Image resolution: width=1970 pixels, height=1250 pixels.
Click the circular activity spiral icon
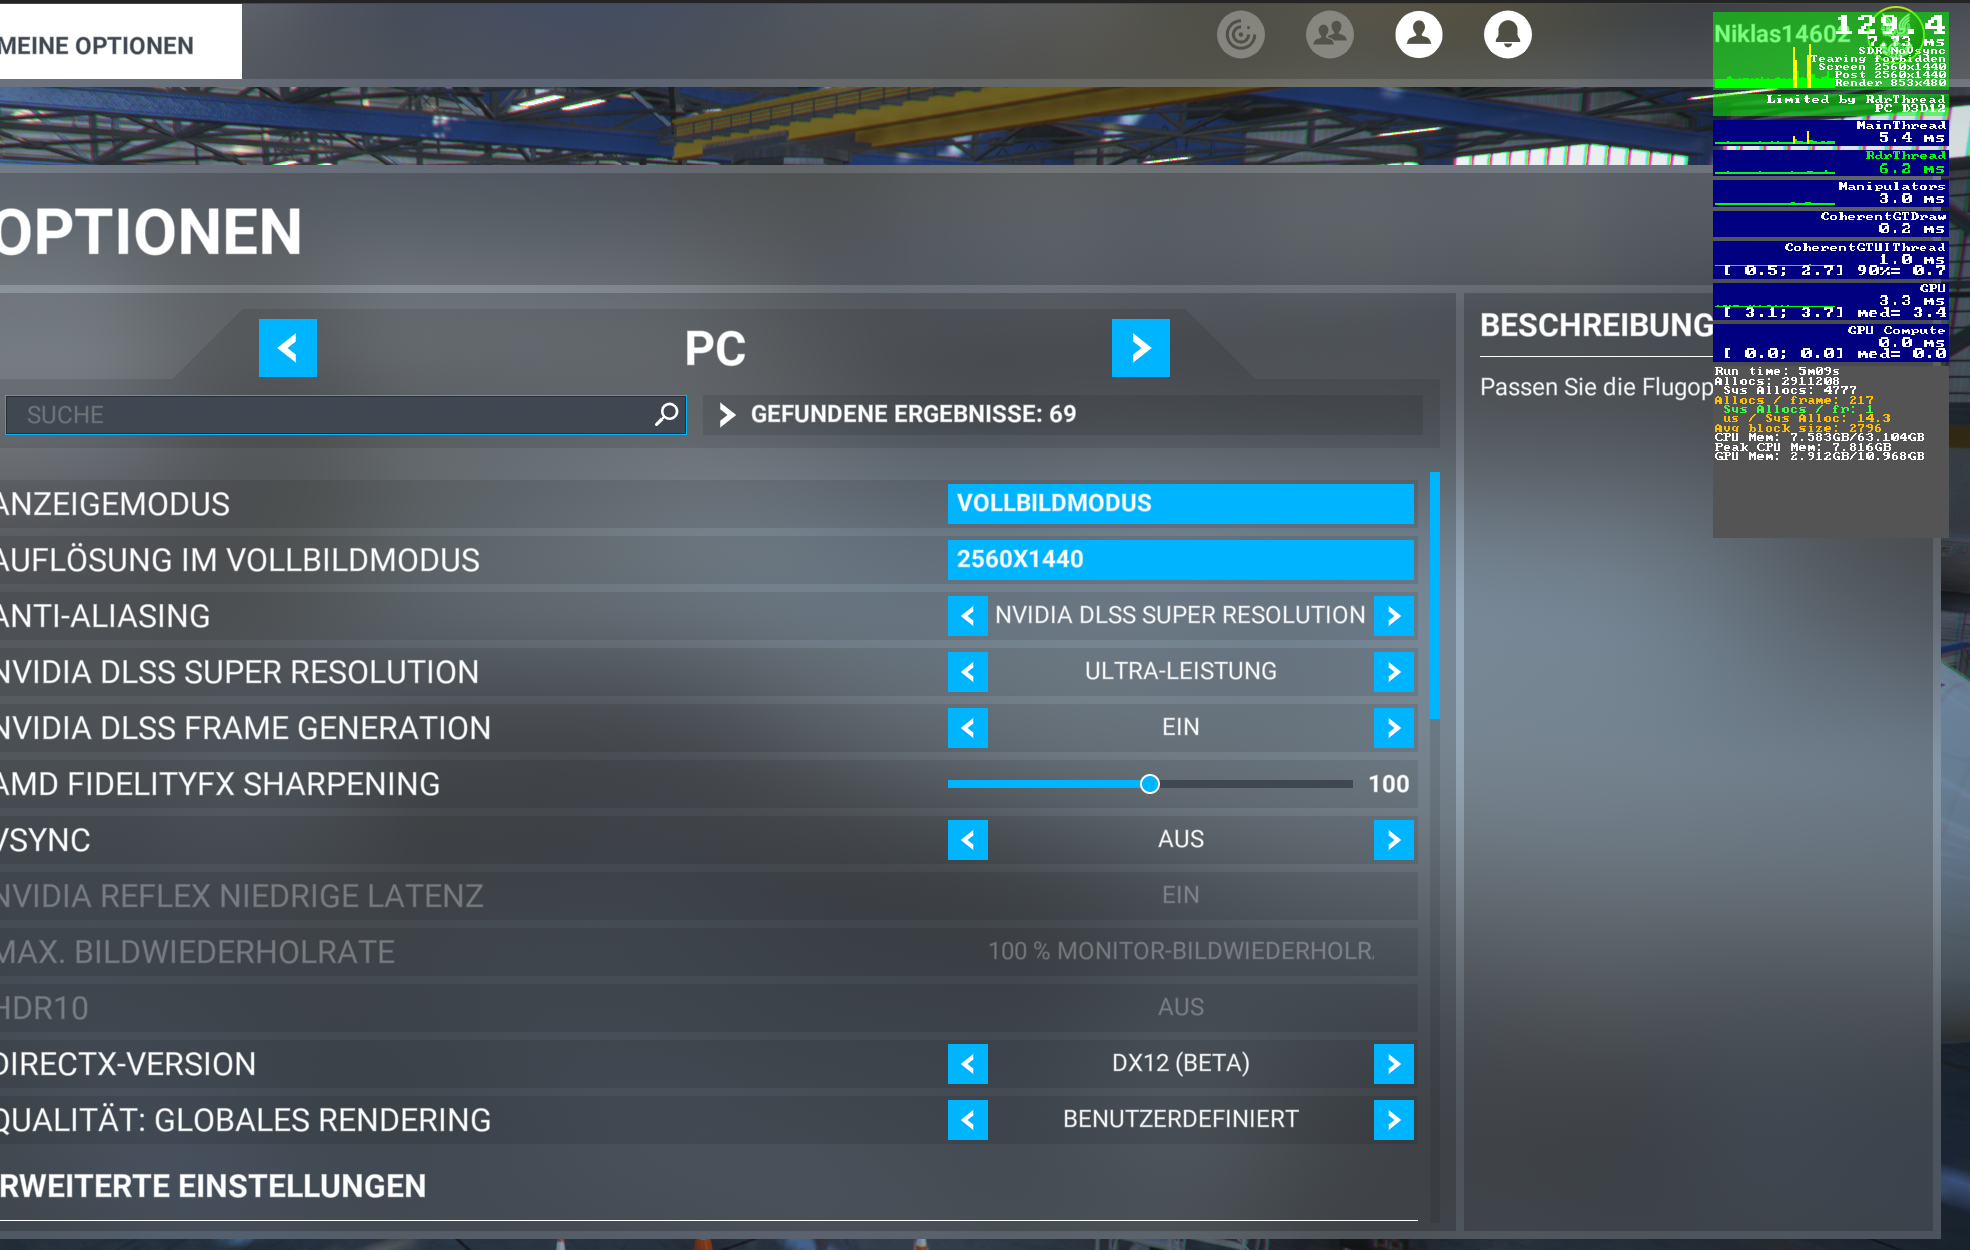pos(1241,35)
